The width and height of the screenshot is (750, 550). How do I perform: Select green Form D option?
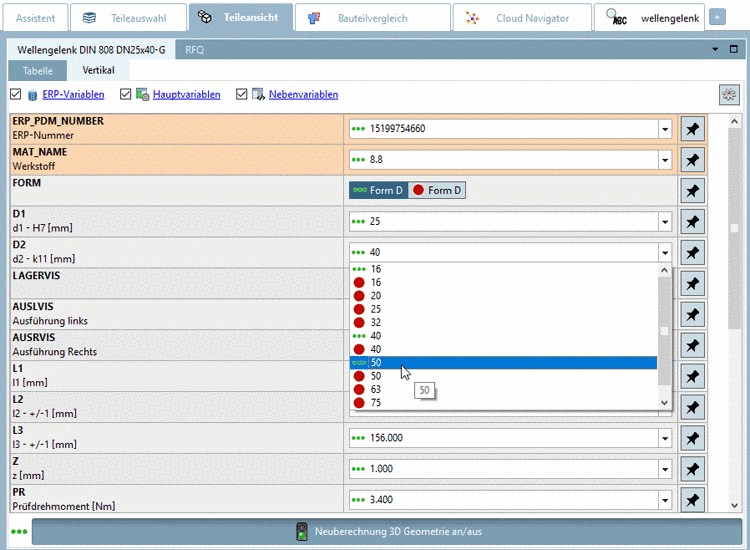378,190
